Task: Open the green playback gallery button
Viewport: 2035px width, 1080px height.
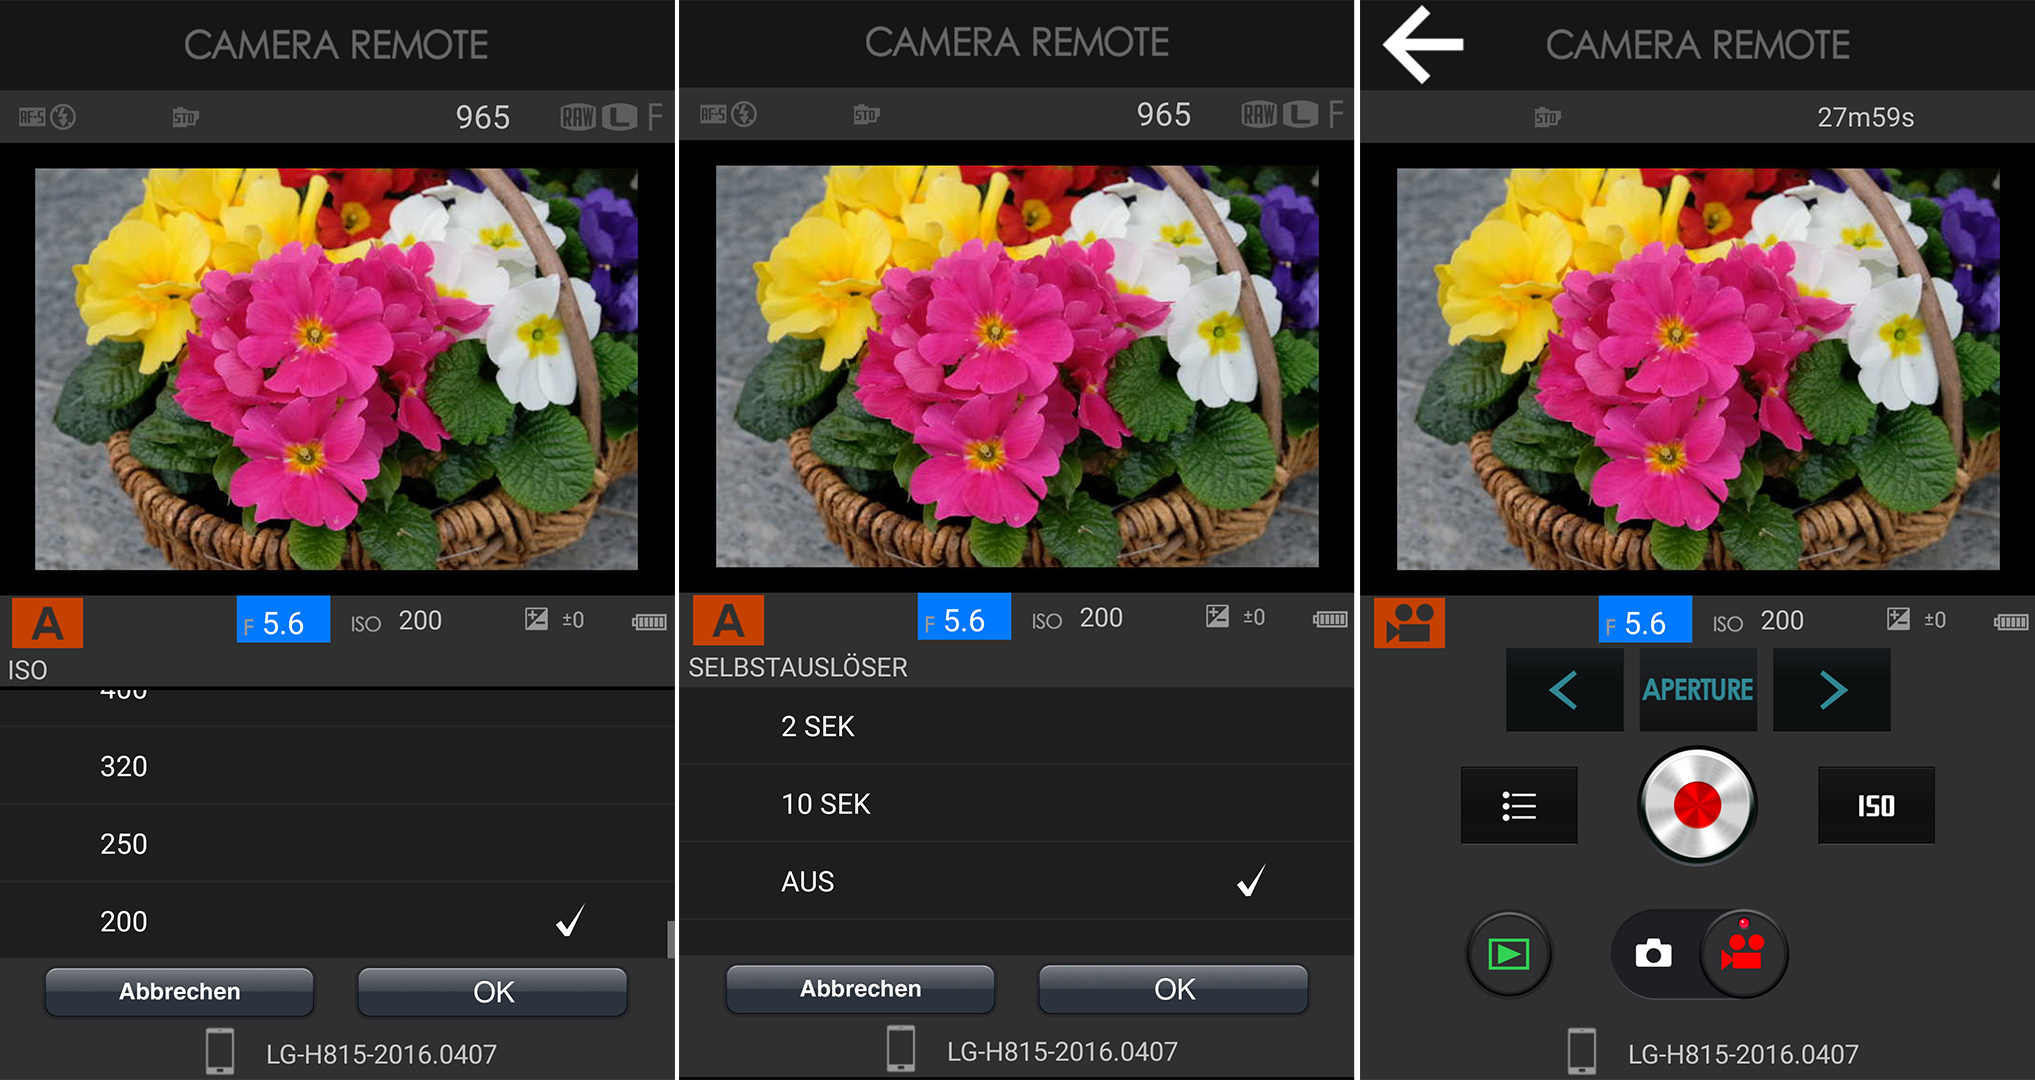Action: pos(1508,954)
